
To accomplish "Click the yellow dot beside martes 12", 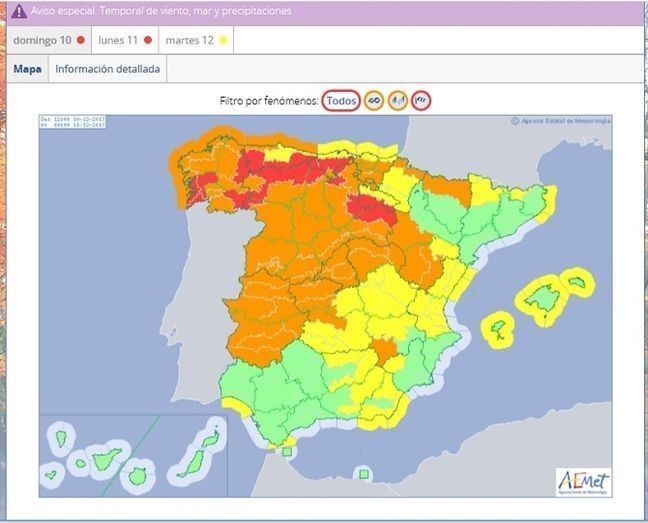I will 223,41.
